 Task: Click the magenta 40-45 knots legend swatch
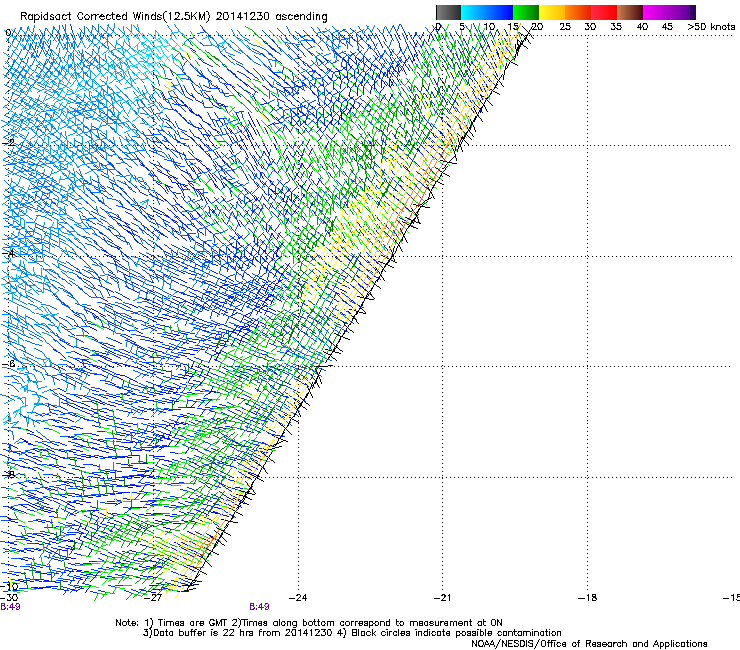coord(656,12)
